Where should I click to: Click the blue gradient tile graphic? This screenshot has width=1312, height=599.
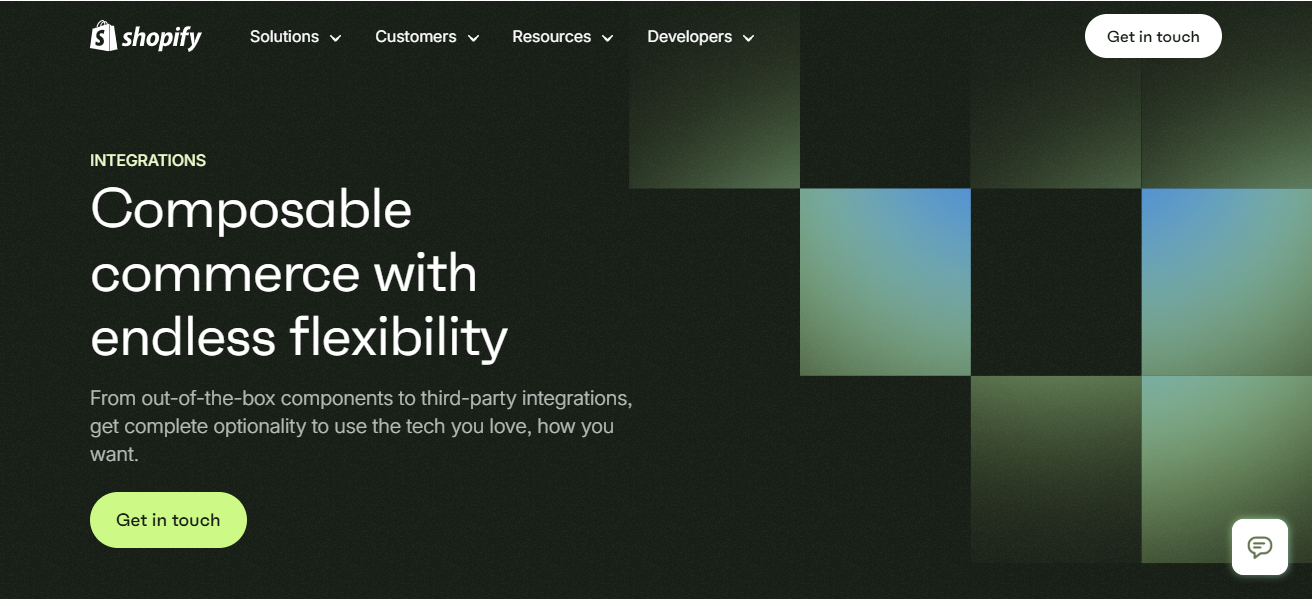point(884,280)
